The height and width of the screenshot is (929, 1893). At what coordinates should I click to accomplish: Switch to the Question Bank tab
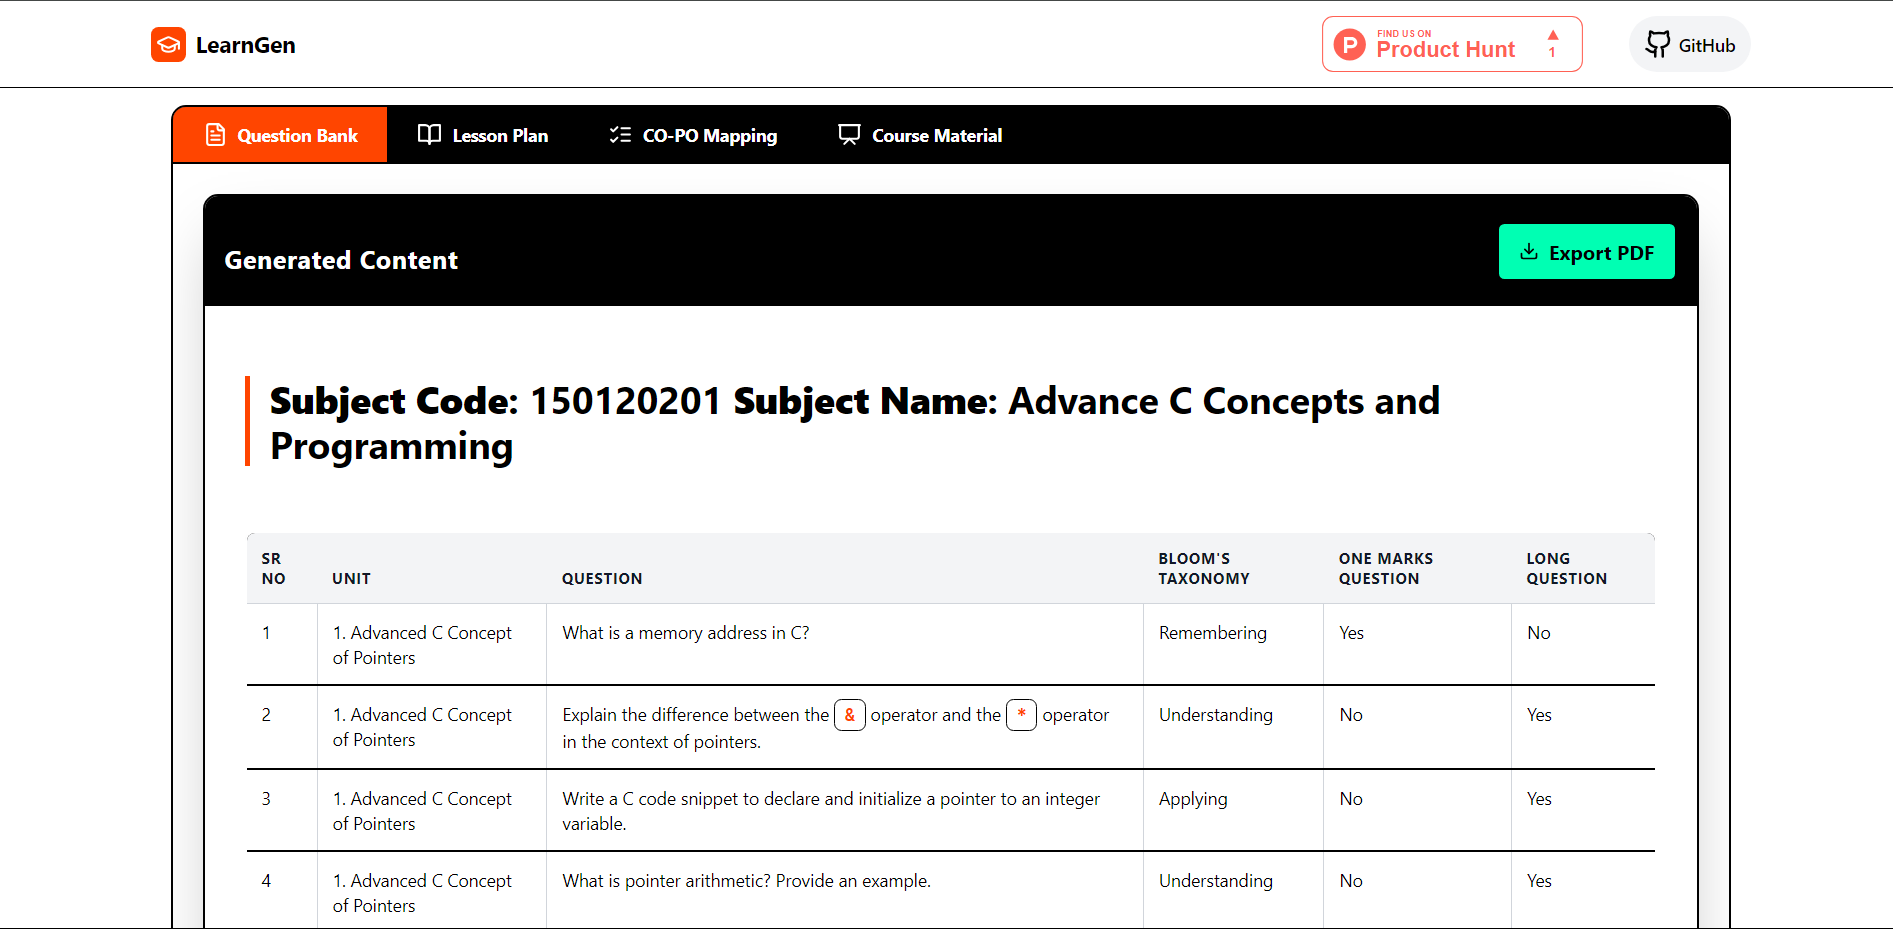coord(281,135)
